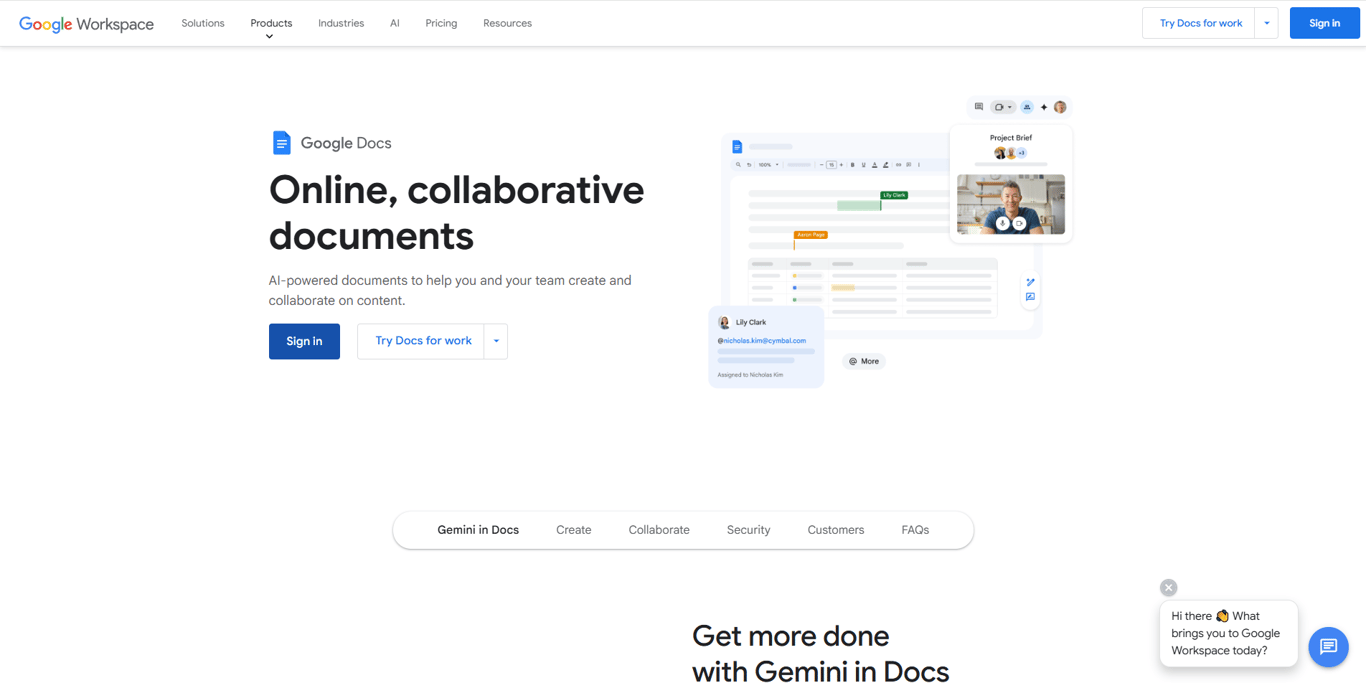This screenshot has width=1366, height=683.
Task: Click the Hi there chat greeting message
Action: point(1228,633)
